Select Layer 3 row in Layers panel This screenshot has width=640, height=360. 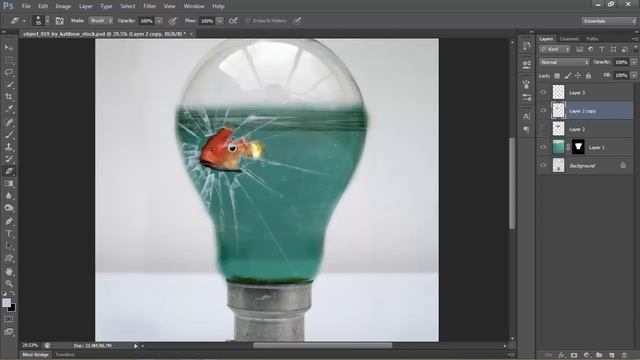coord(585,93)
